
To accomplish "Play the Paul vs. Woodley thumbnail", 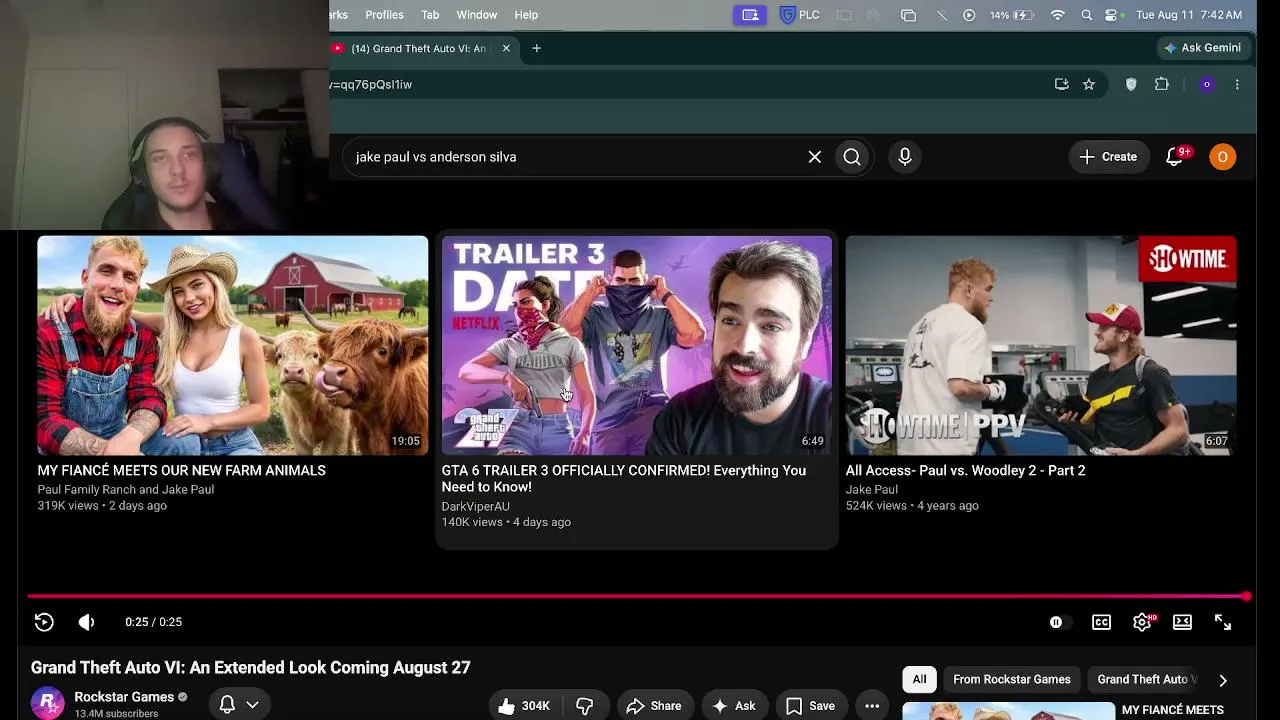I will coord(1041,345).
